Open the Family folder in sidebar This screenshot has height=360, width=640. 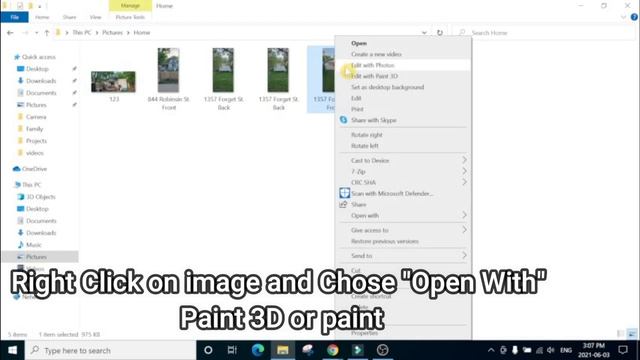point(34,129)
